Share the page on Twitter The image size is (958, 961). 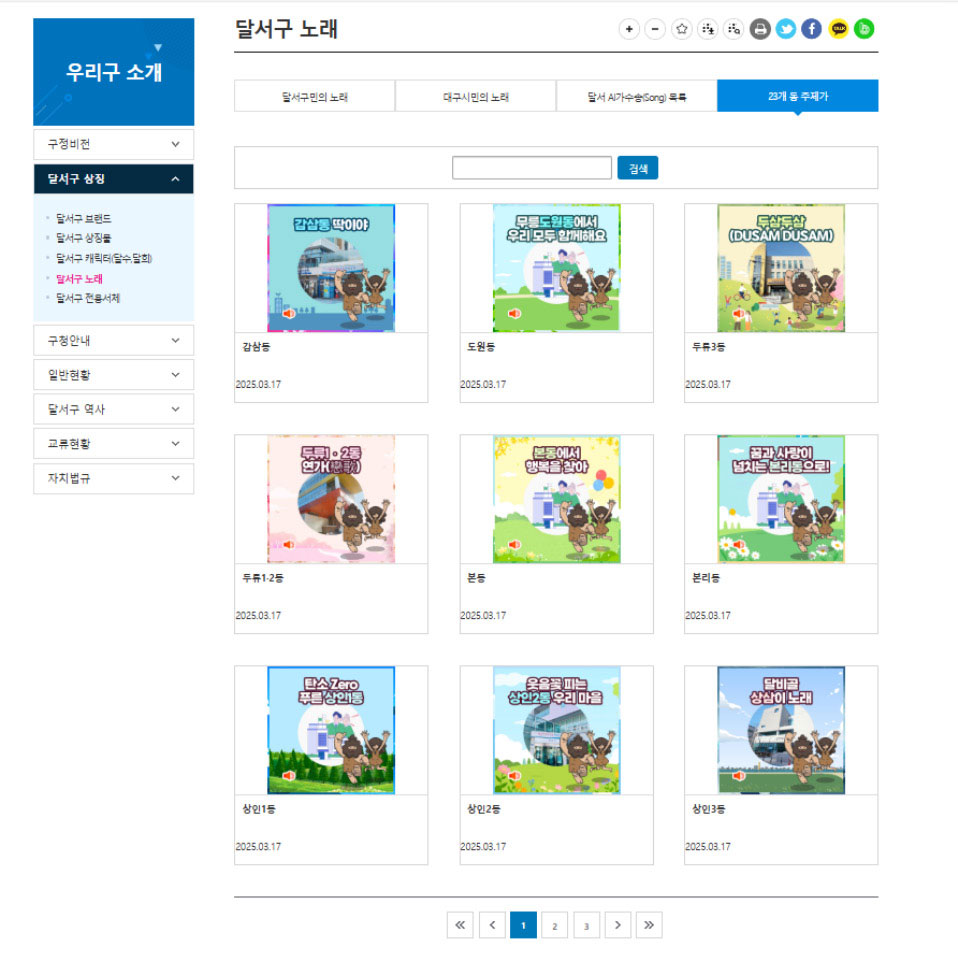(786, 29)
